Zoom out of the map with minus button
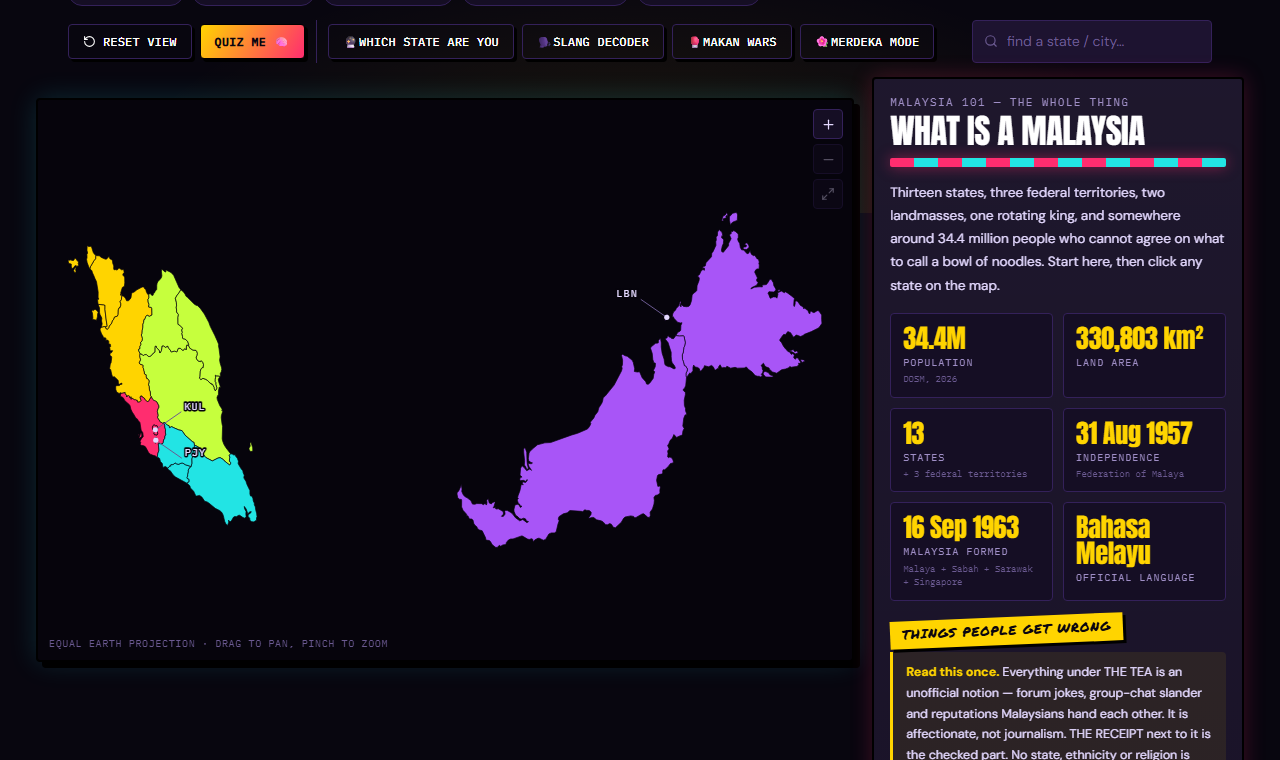The width and height of the screenshot is (1280, 760). [x=828, y=159]
